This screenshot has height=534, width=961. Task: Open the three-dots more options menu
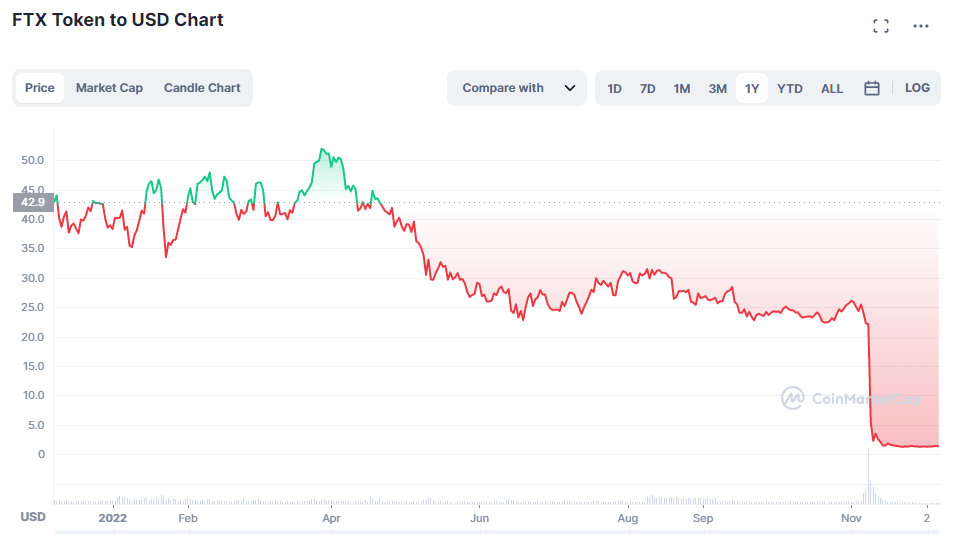[921, 26]
